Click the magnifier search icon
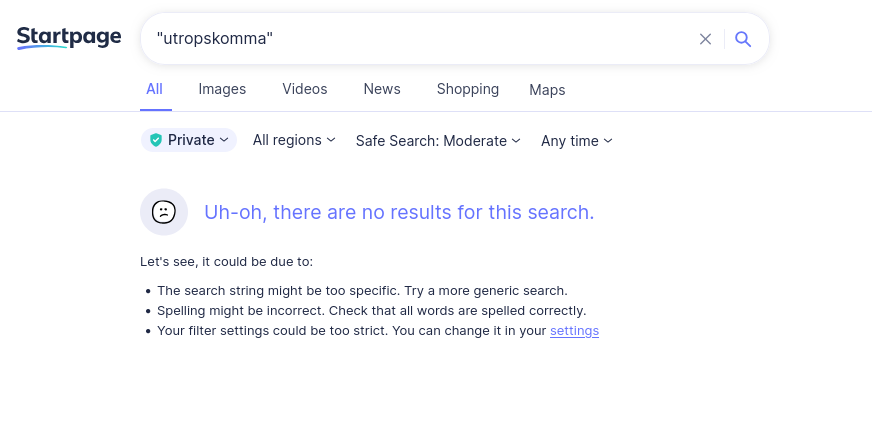The image size is (872, 433). [x=743, y=39]
